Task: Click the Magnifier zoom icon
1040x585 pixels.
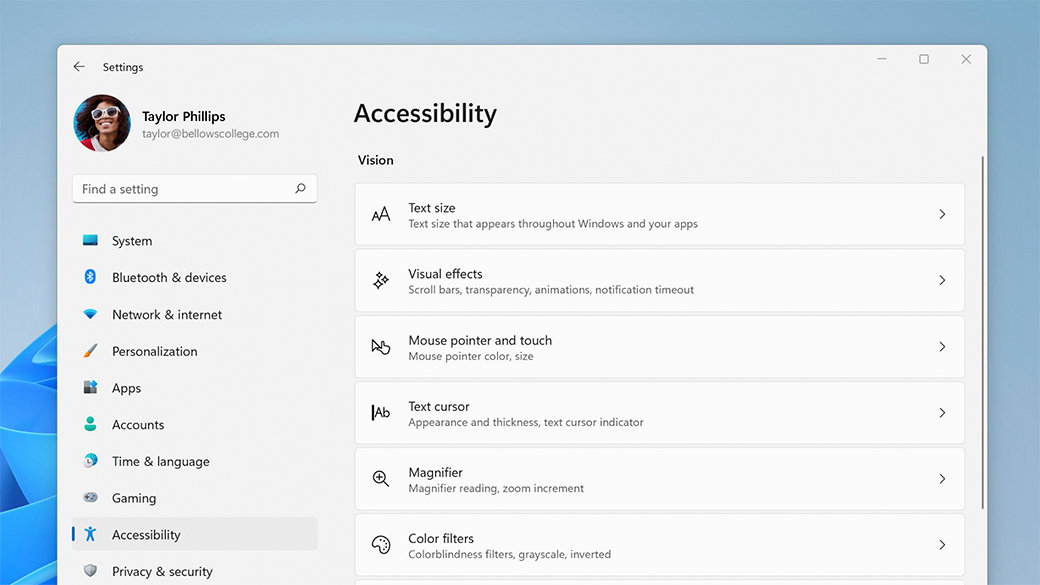Action: point(381,478)
